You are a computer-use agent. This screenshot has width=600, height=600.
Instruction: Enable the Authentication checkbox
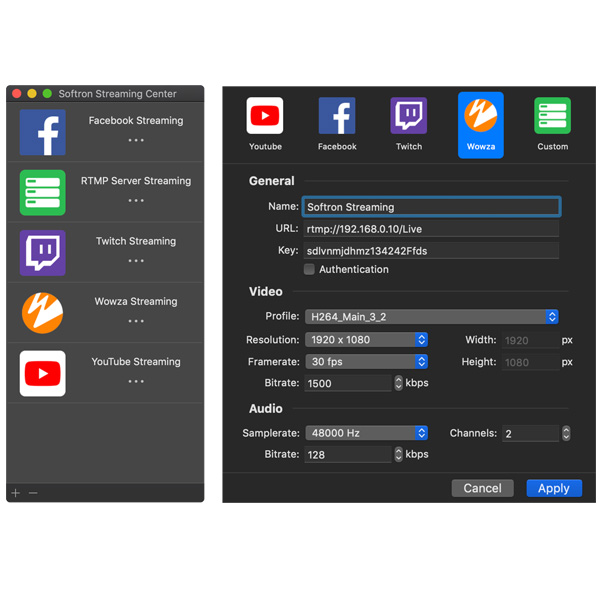point(309,269)
